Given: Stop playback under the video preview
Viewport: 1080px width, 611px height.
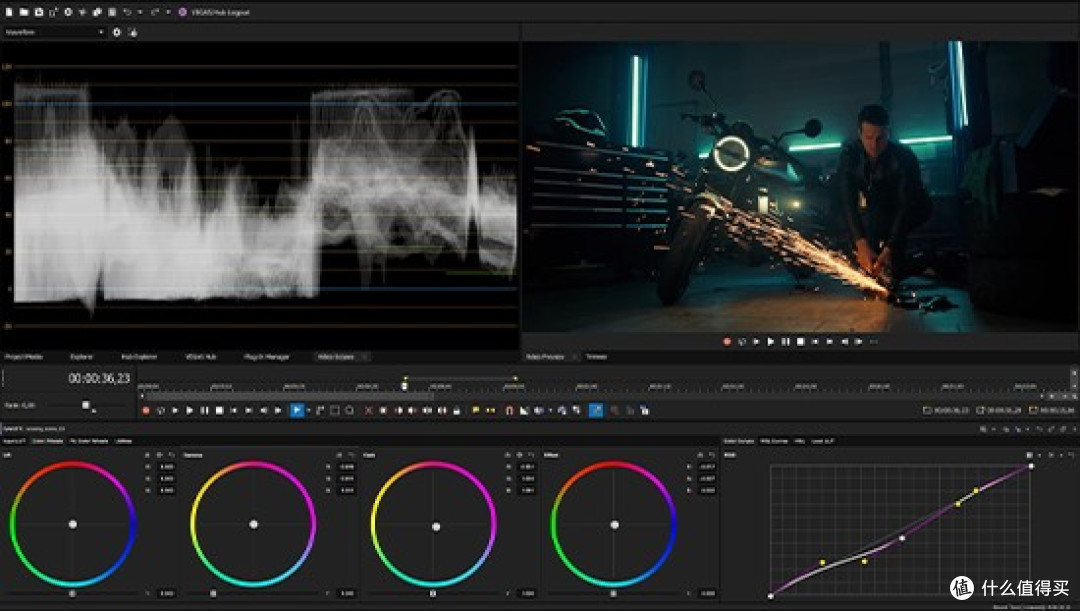Looking at the screenshot, I should (800, 342).
